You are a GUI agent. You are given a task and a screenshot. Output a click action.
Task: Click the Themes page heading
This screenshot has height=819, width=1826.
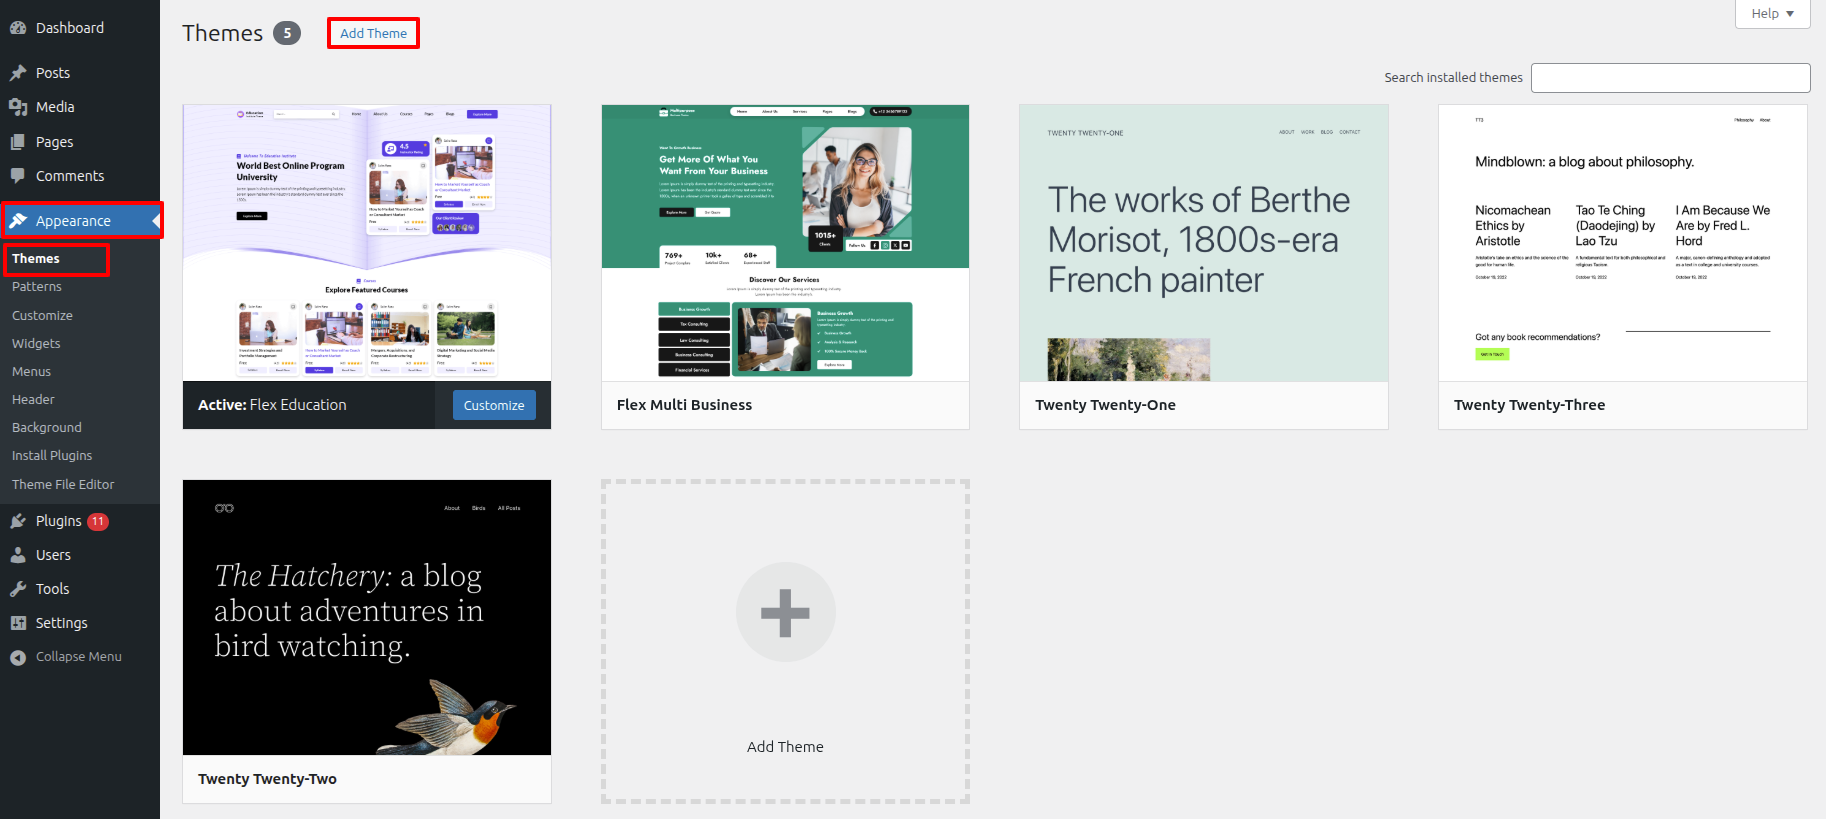coord(222,33)
